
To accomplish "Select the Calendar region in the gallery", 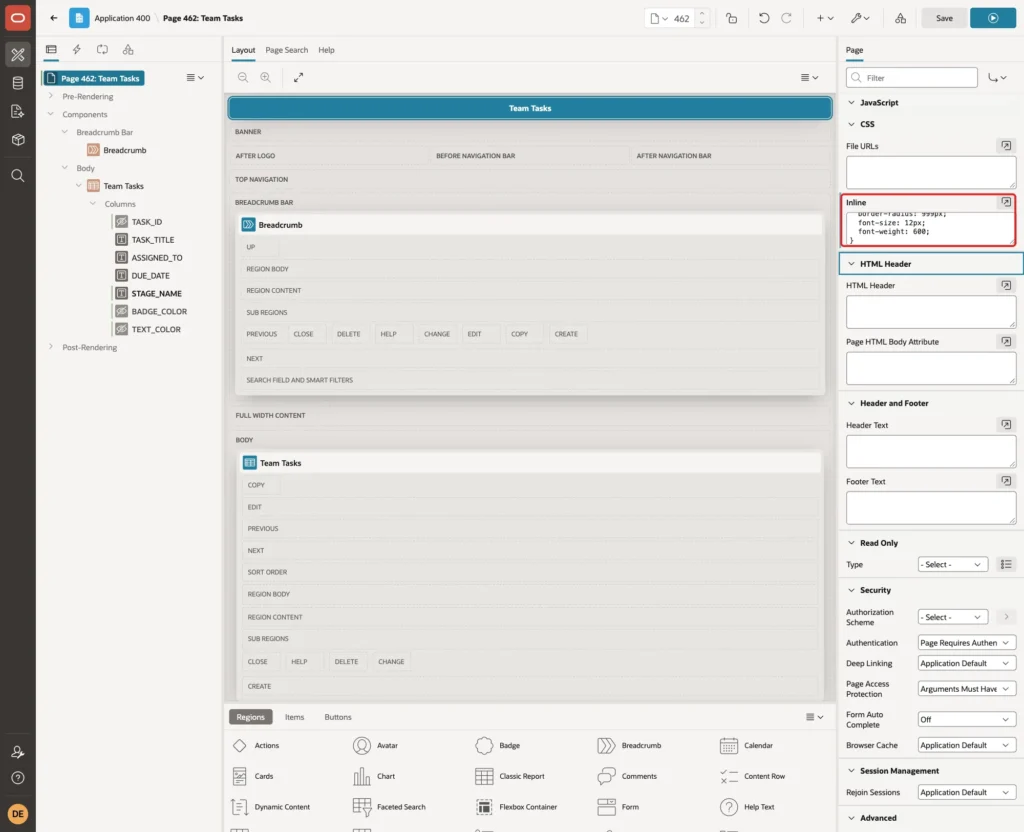I will 746,745.
